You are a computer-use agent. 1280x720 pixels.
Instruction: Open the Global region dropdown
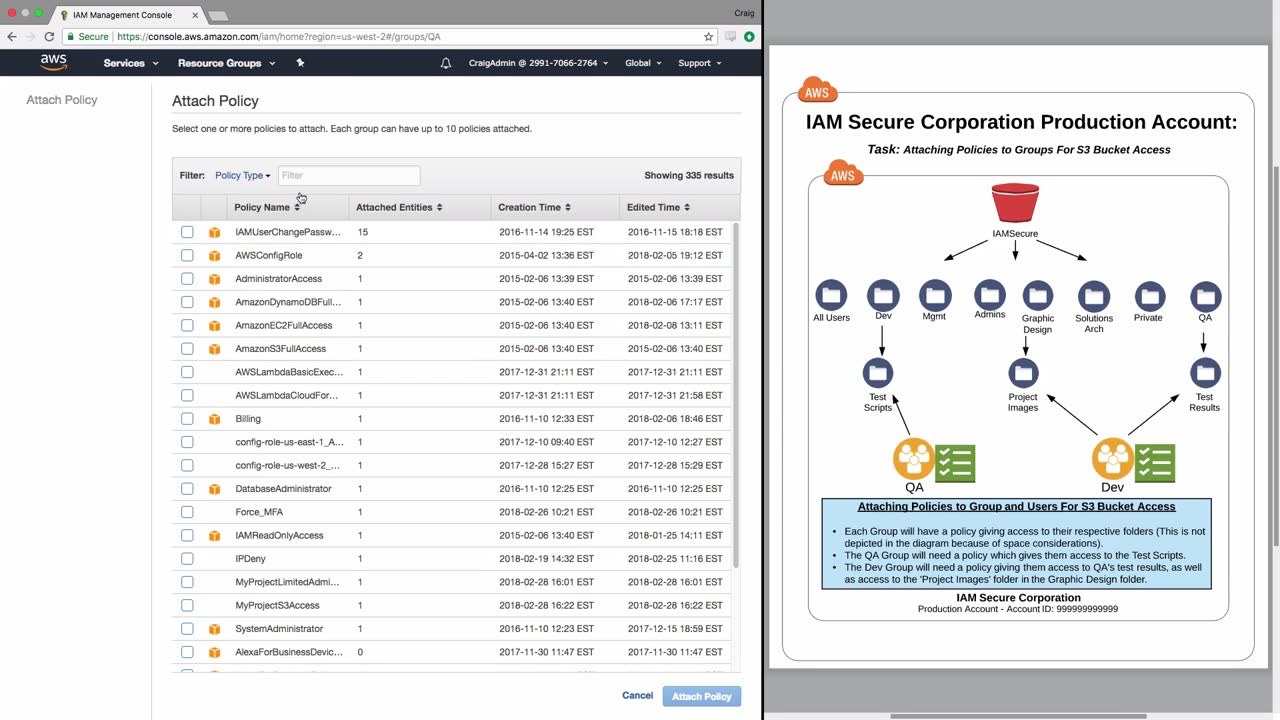click(643, 63)
